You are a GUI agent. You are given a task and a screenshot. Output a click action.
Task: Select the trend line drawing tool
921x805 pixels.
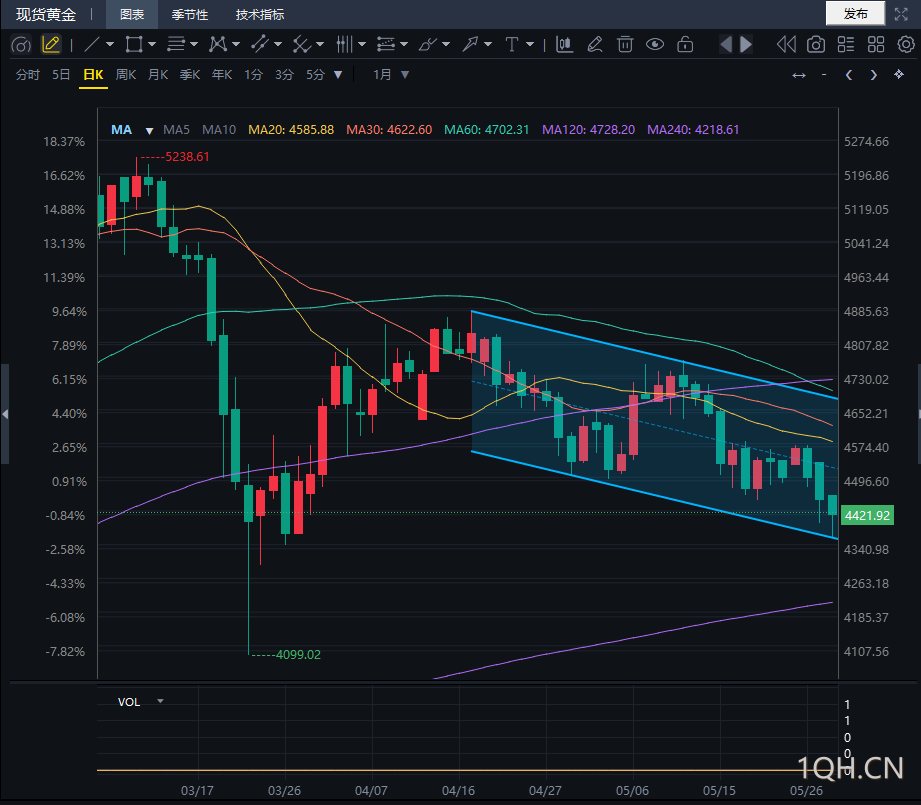pos(92,45)
